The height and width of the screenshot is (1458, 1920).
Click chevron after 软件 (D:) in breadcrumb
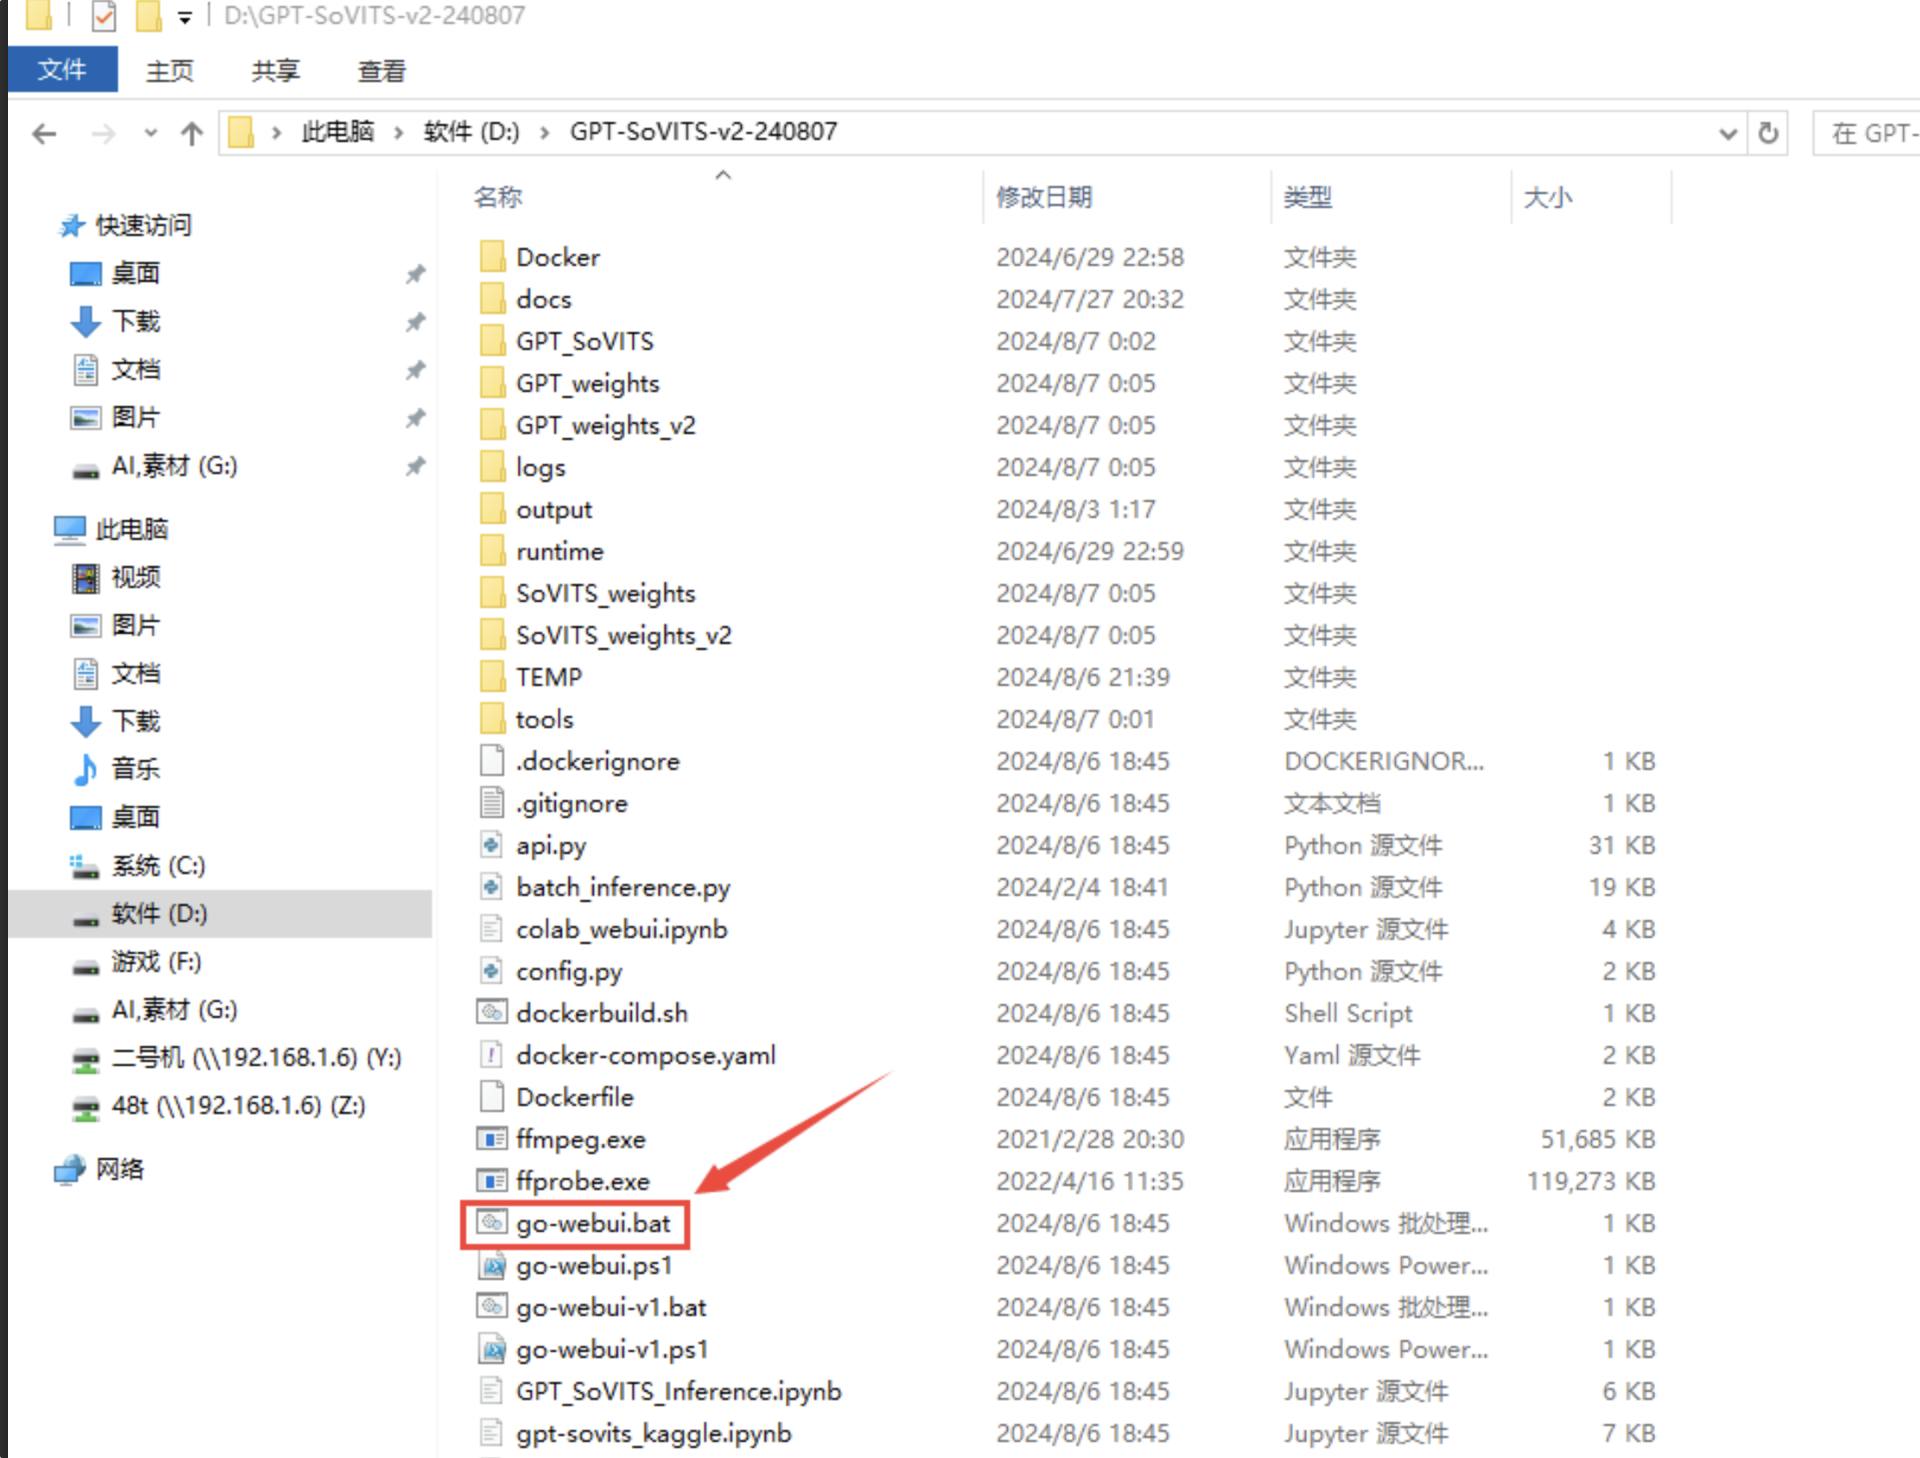(545, 132)
